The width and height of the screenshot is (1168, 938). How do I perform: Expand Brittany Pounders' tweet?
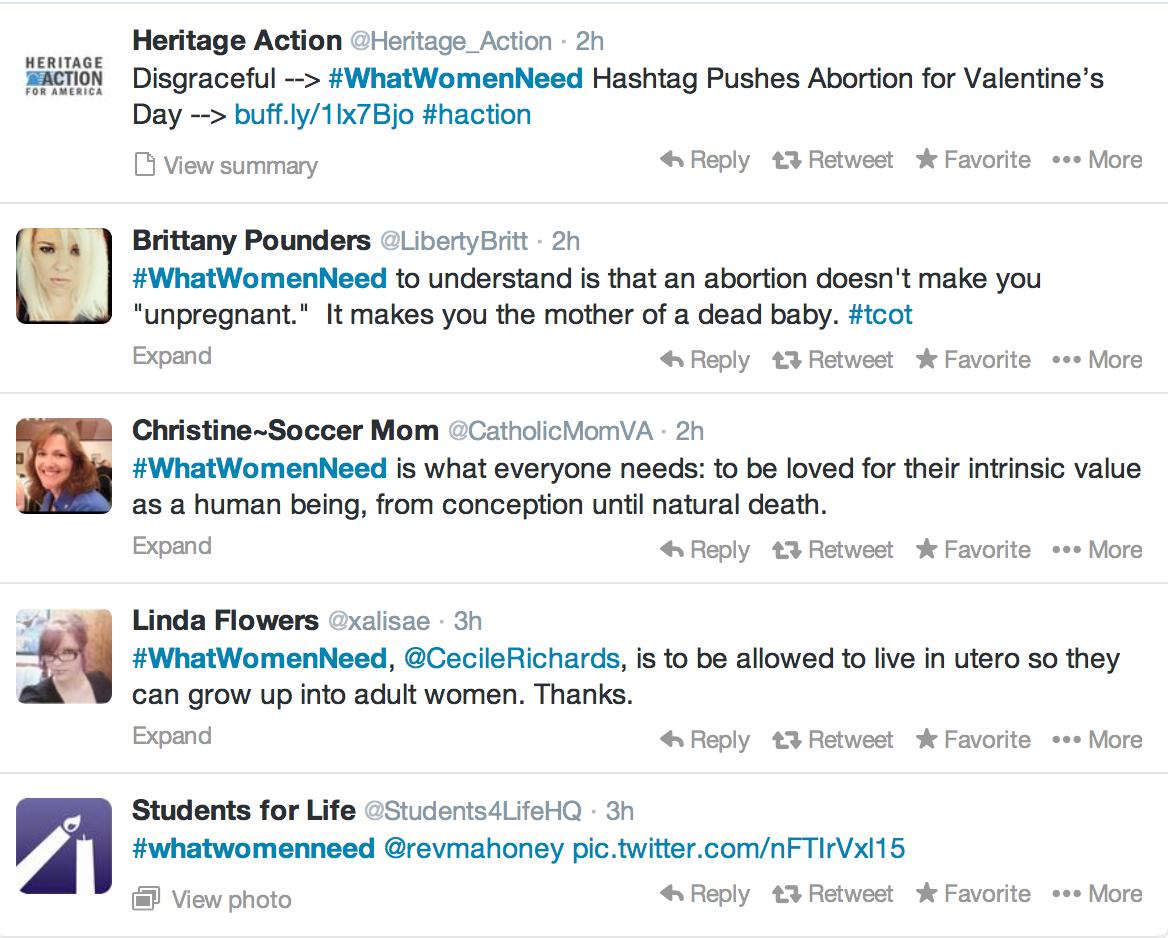click(x=172, y=356)
